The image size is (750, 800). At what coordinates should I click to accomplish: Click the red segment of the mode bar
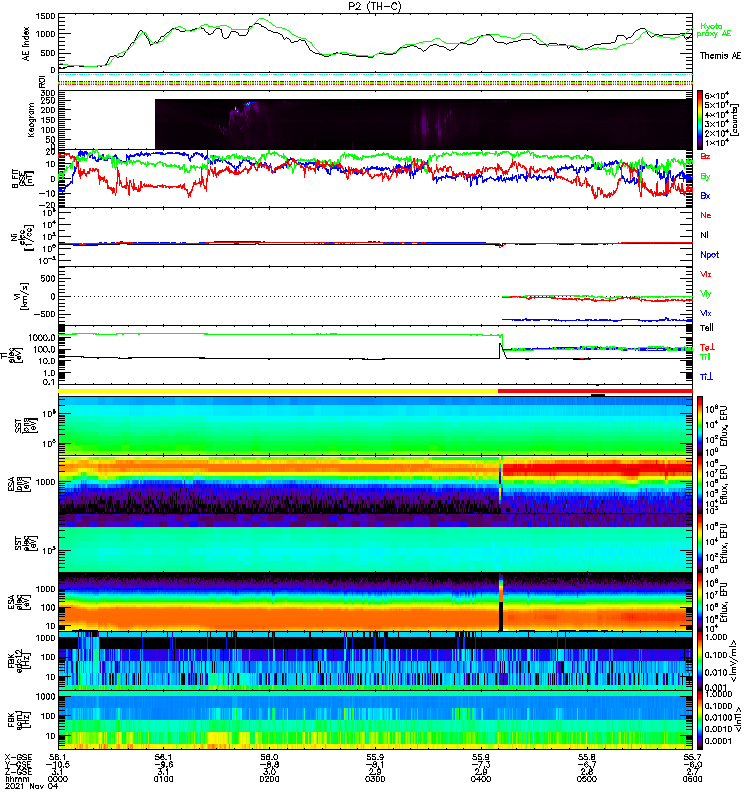click(595, 391)
